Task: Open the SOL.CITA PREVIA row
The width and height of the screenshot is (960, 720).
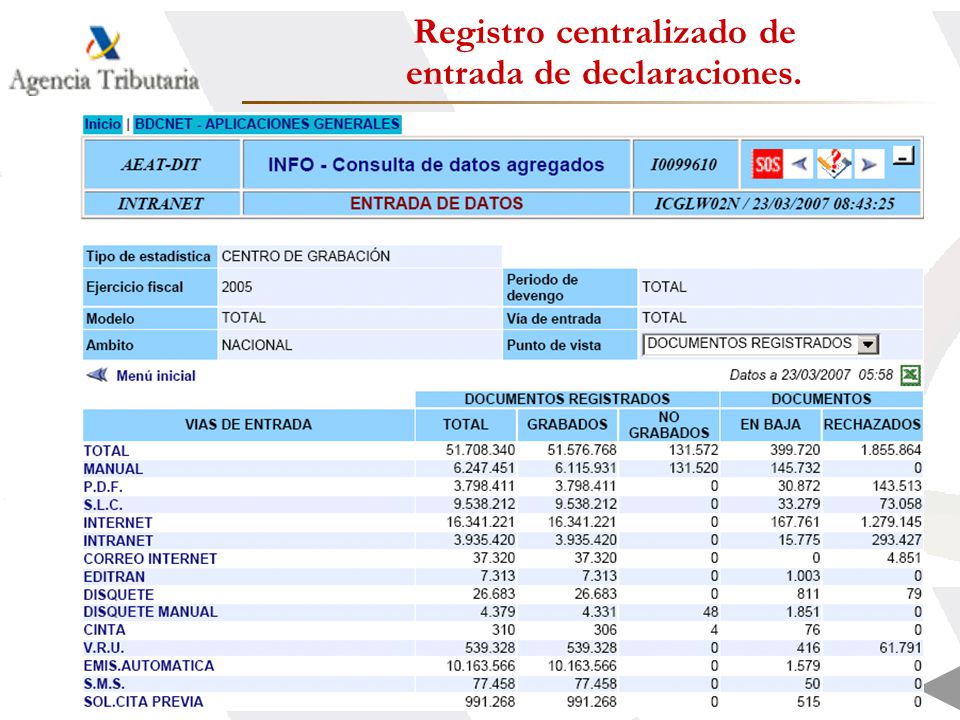Action: point(143,702)
